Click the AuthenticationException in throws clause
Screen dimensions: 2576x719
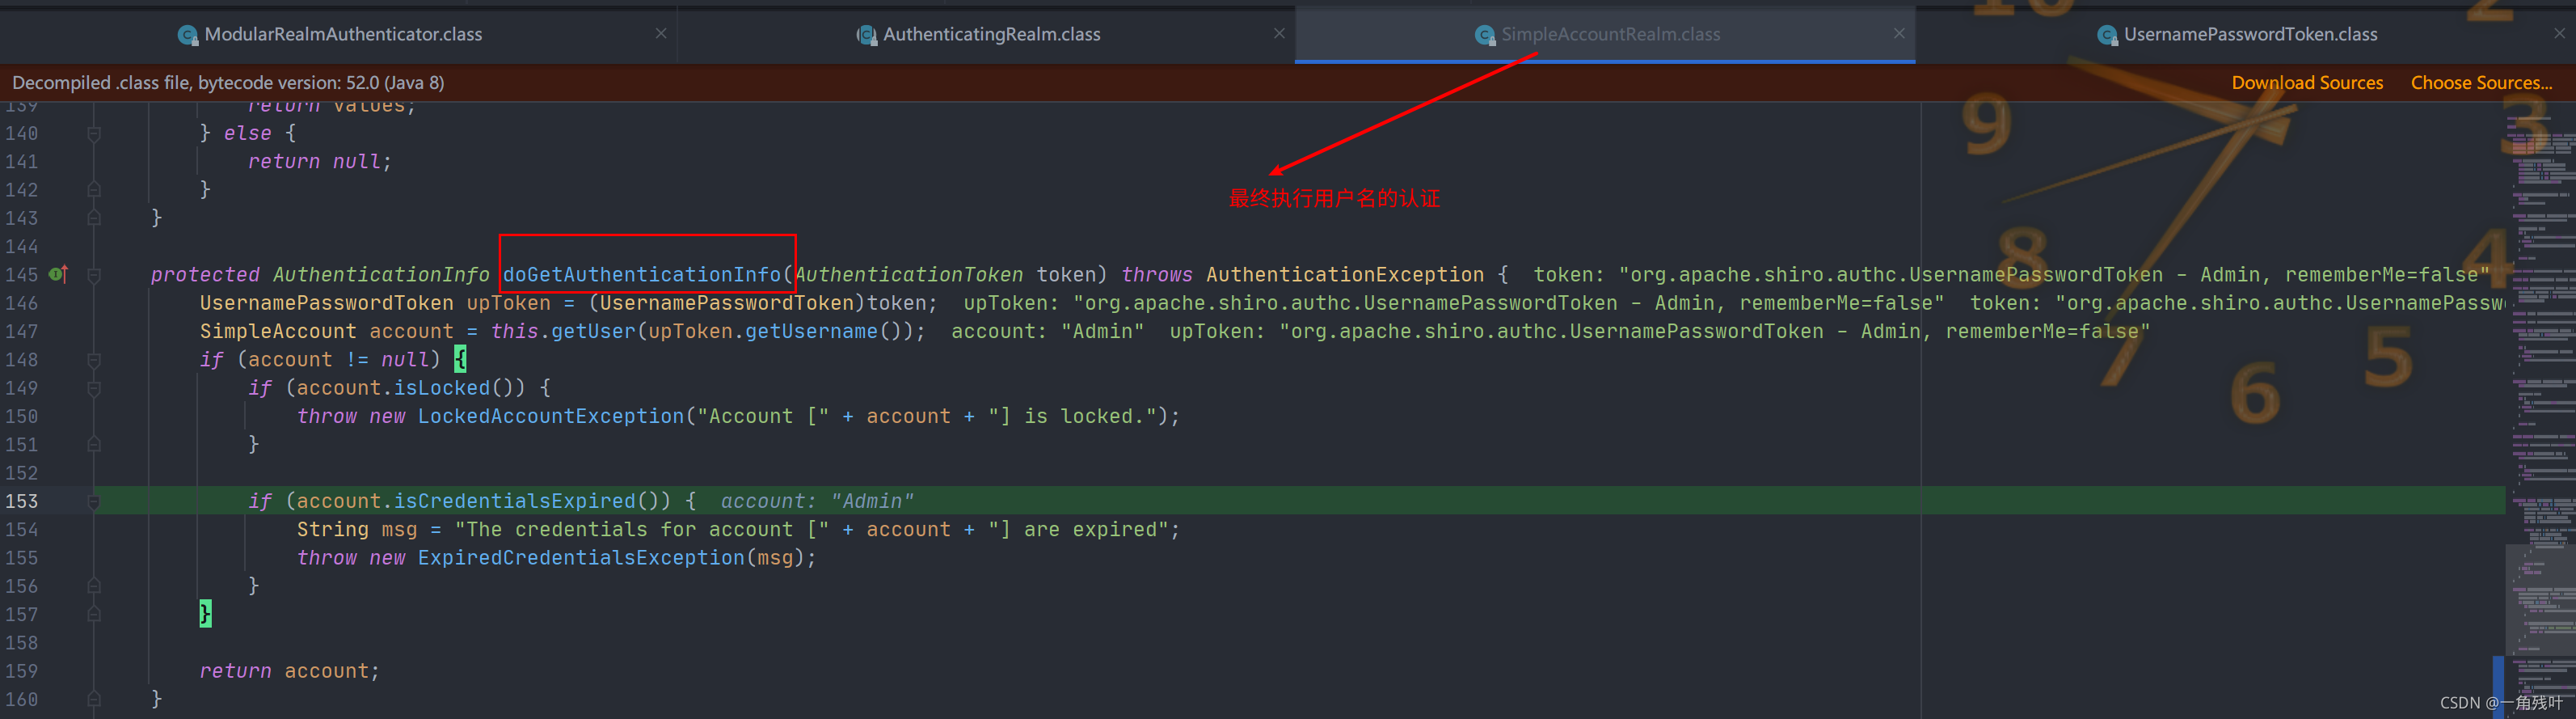[x=1344, y=274]
